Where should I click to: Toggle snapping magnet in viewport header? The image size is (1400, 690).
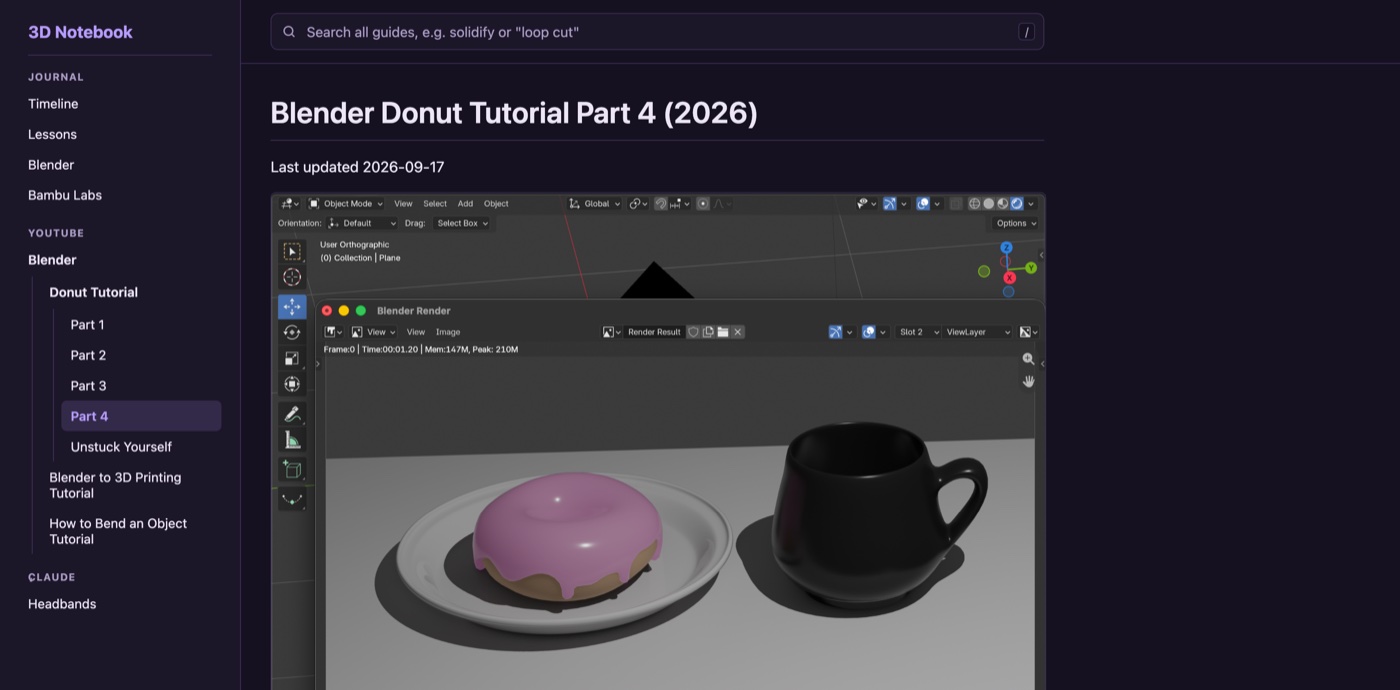coord(661,204)
